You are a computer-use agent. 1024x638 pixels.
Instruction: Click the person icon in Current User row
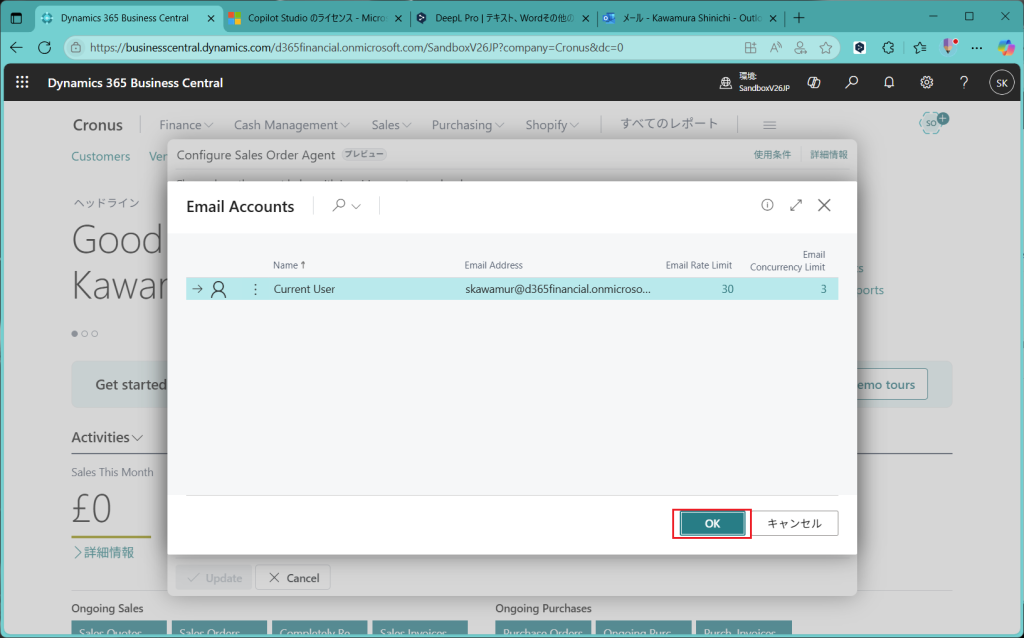tap(219, 289)
